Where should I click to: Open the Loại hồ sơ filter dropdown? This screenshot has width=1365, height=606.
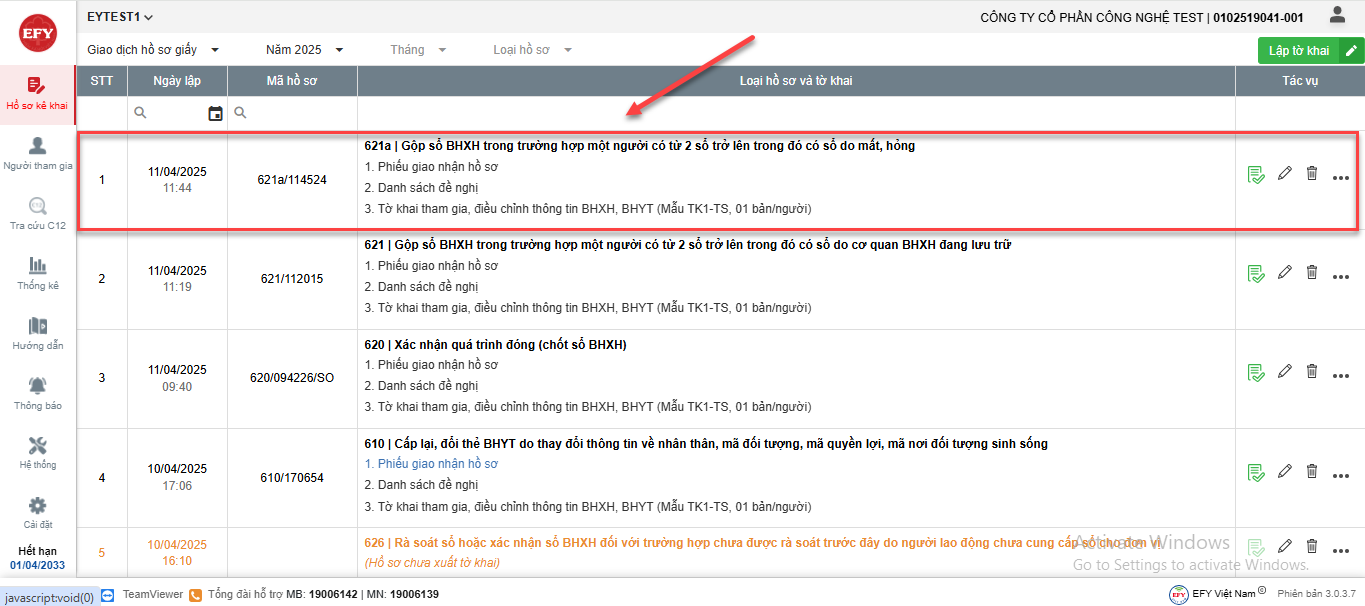pos(532,50)
